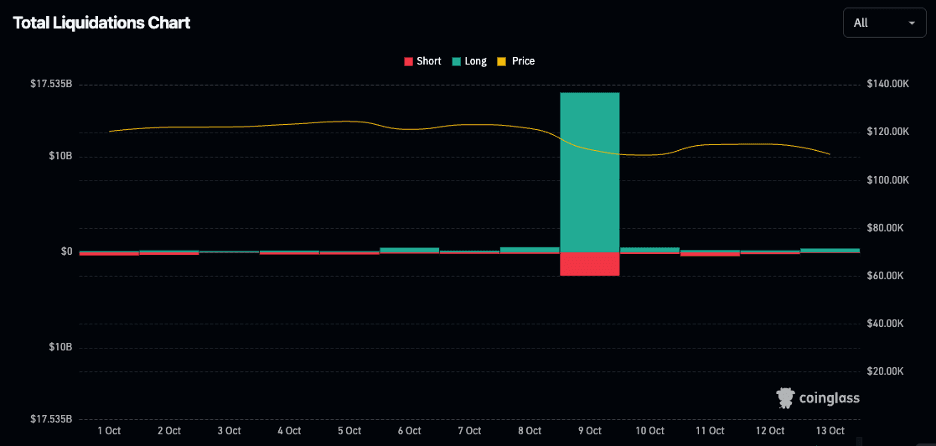Toggle the Short series legend label
This screenshot has width=936, height=446.
pyautogui.click(x=428, y=61)
